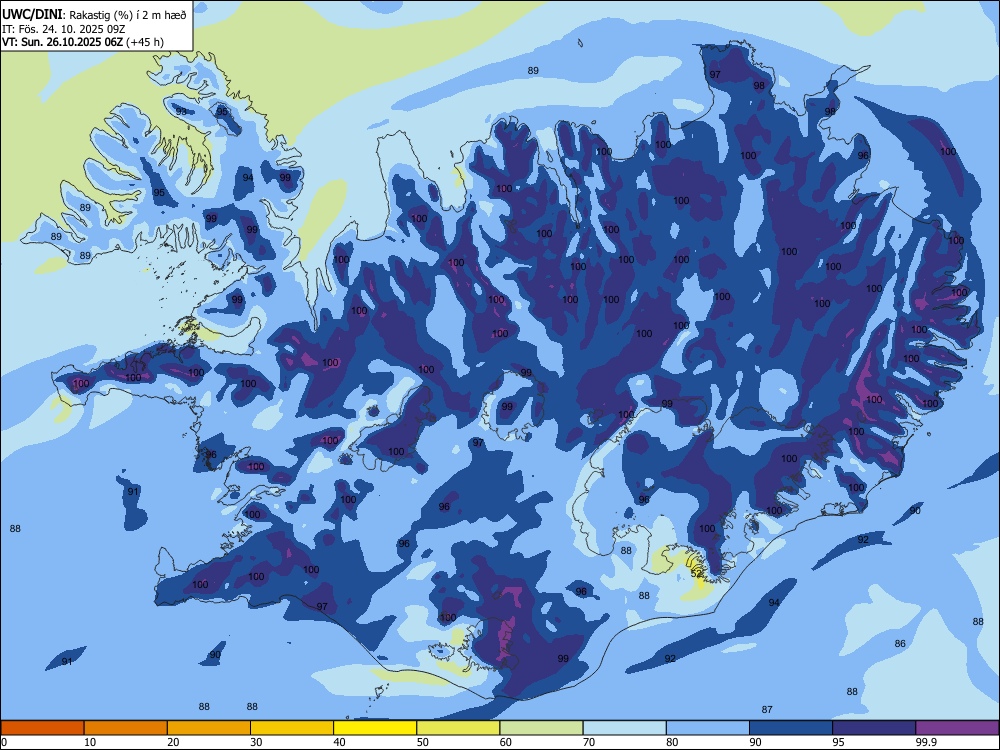Pick the purple legend swatch above 99.9
The image size is (1000, 750).
(x=957, y=728)
